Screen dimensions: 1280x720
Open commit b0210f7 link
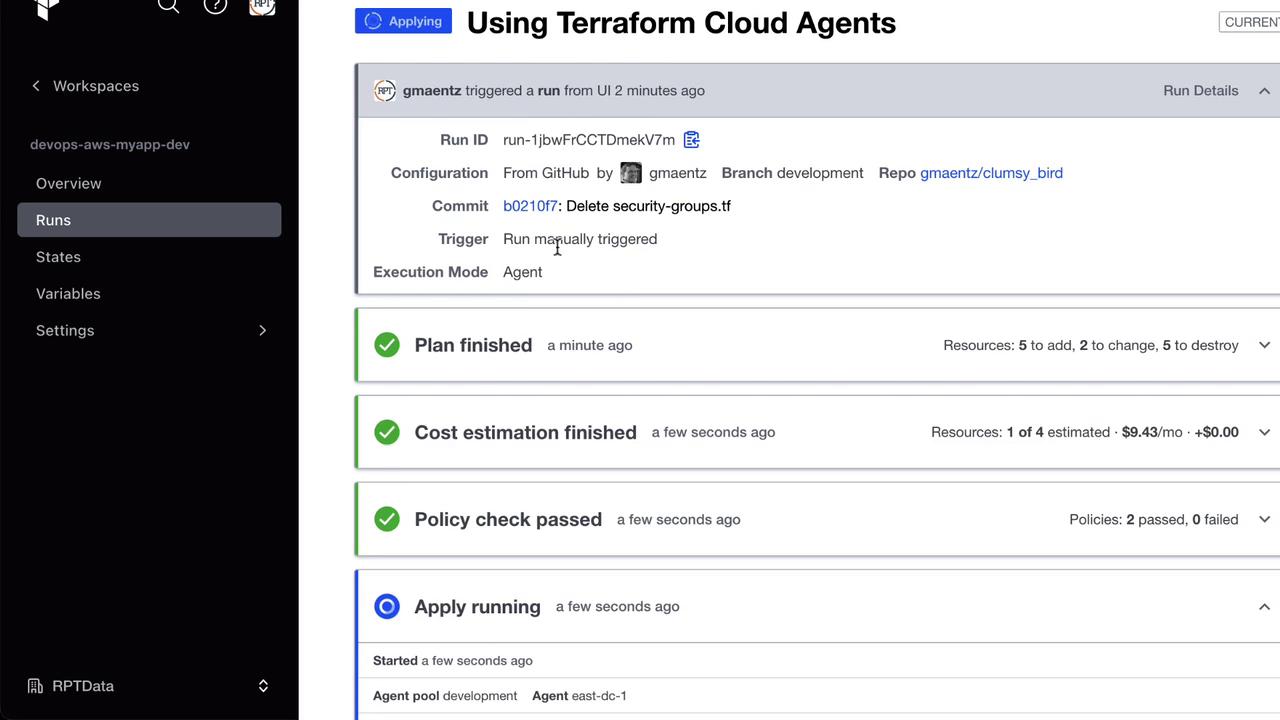(x=530, y=206)
